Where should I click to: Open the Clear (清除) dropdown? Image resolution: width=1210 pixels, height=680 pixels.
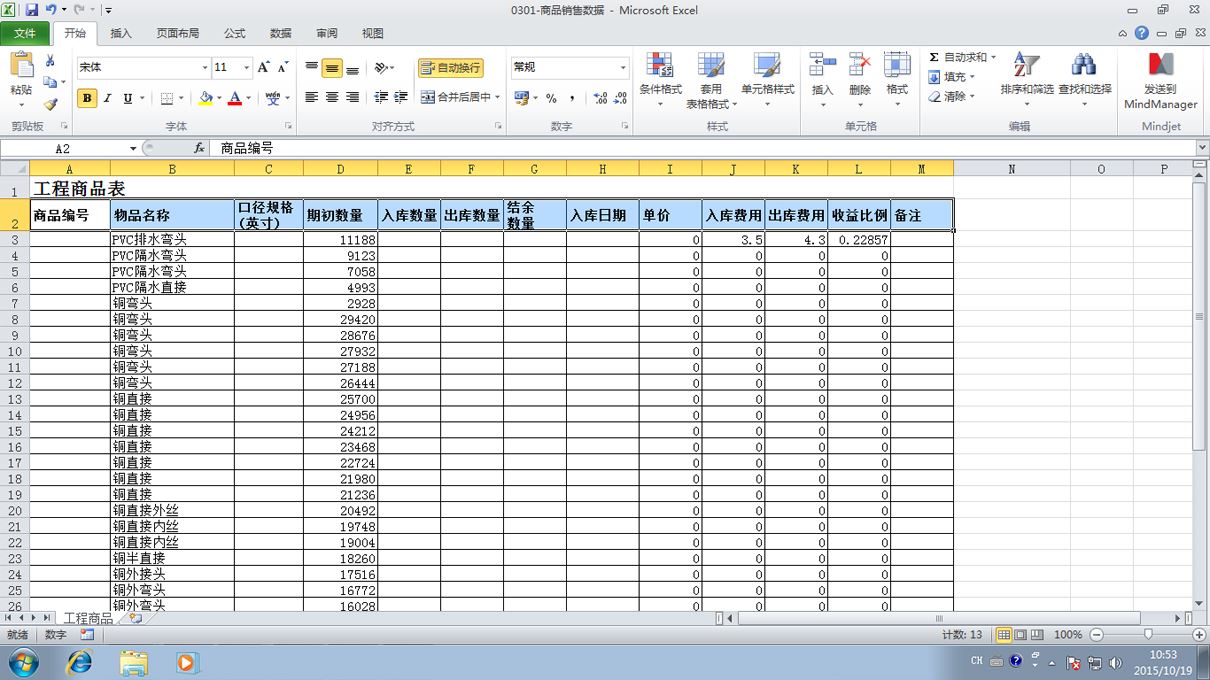click(950, 97)
